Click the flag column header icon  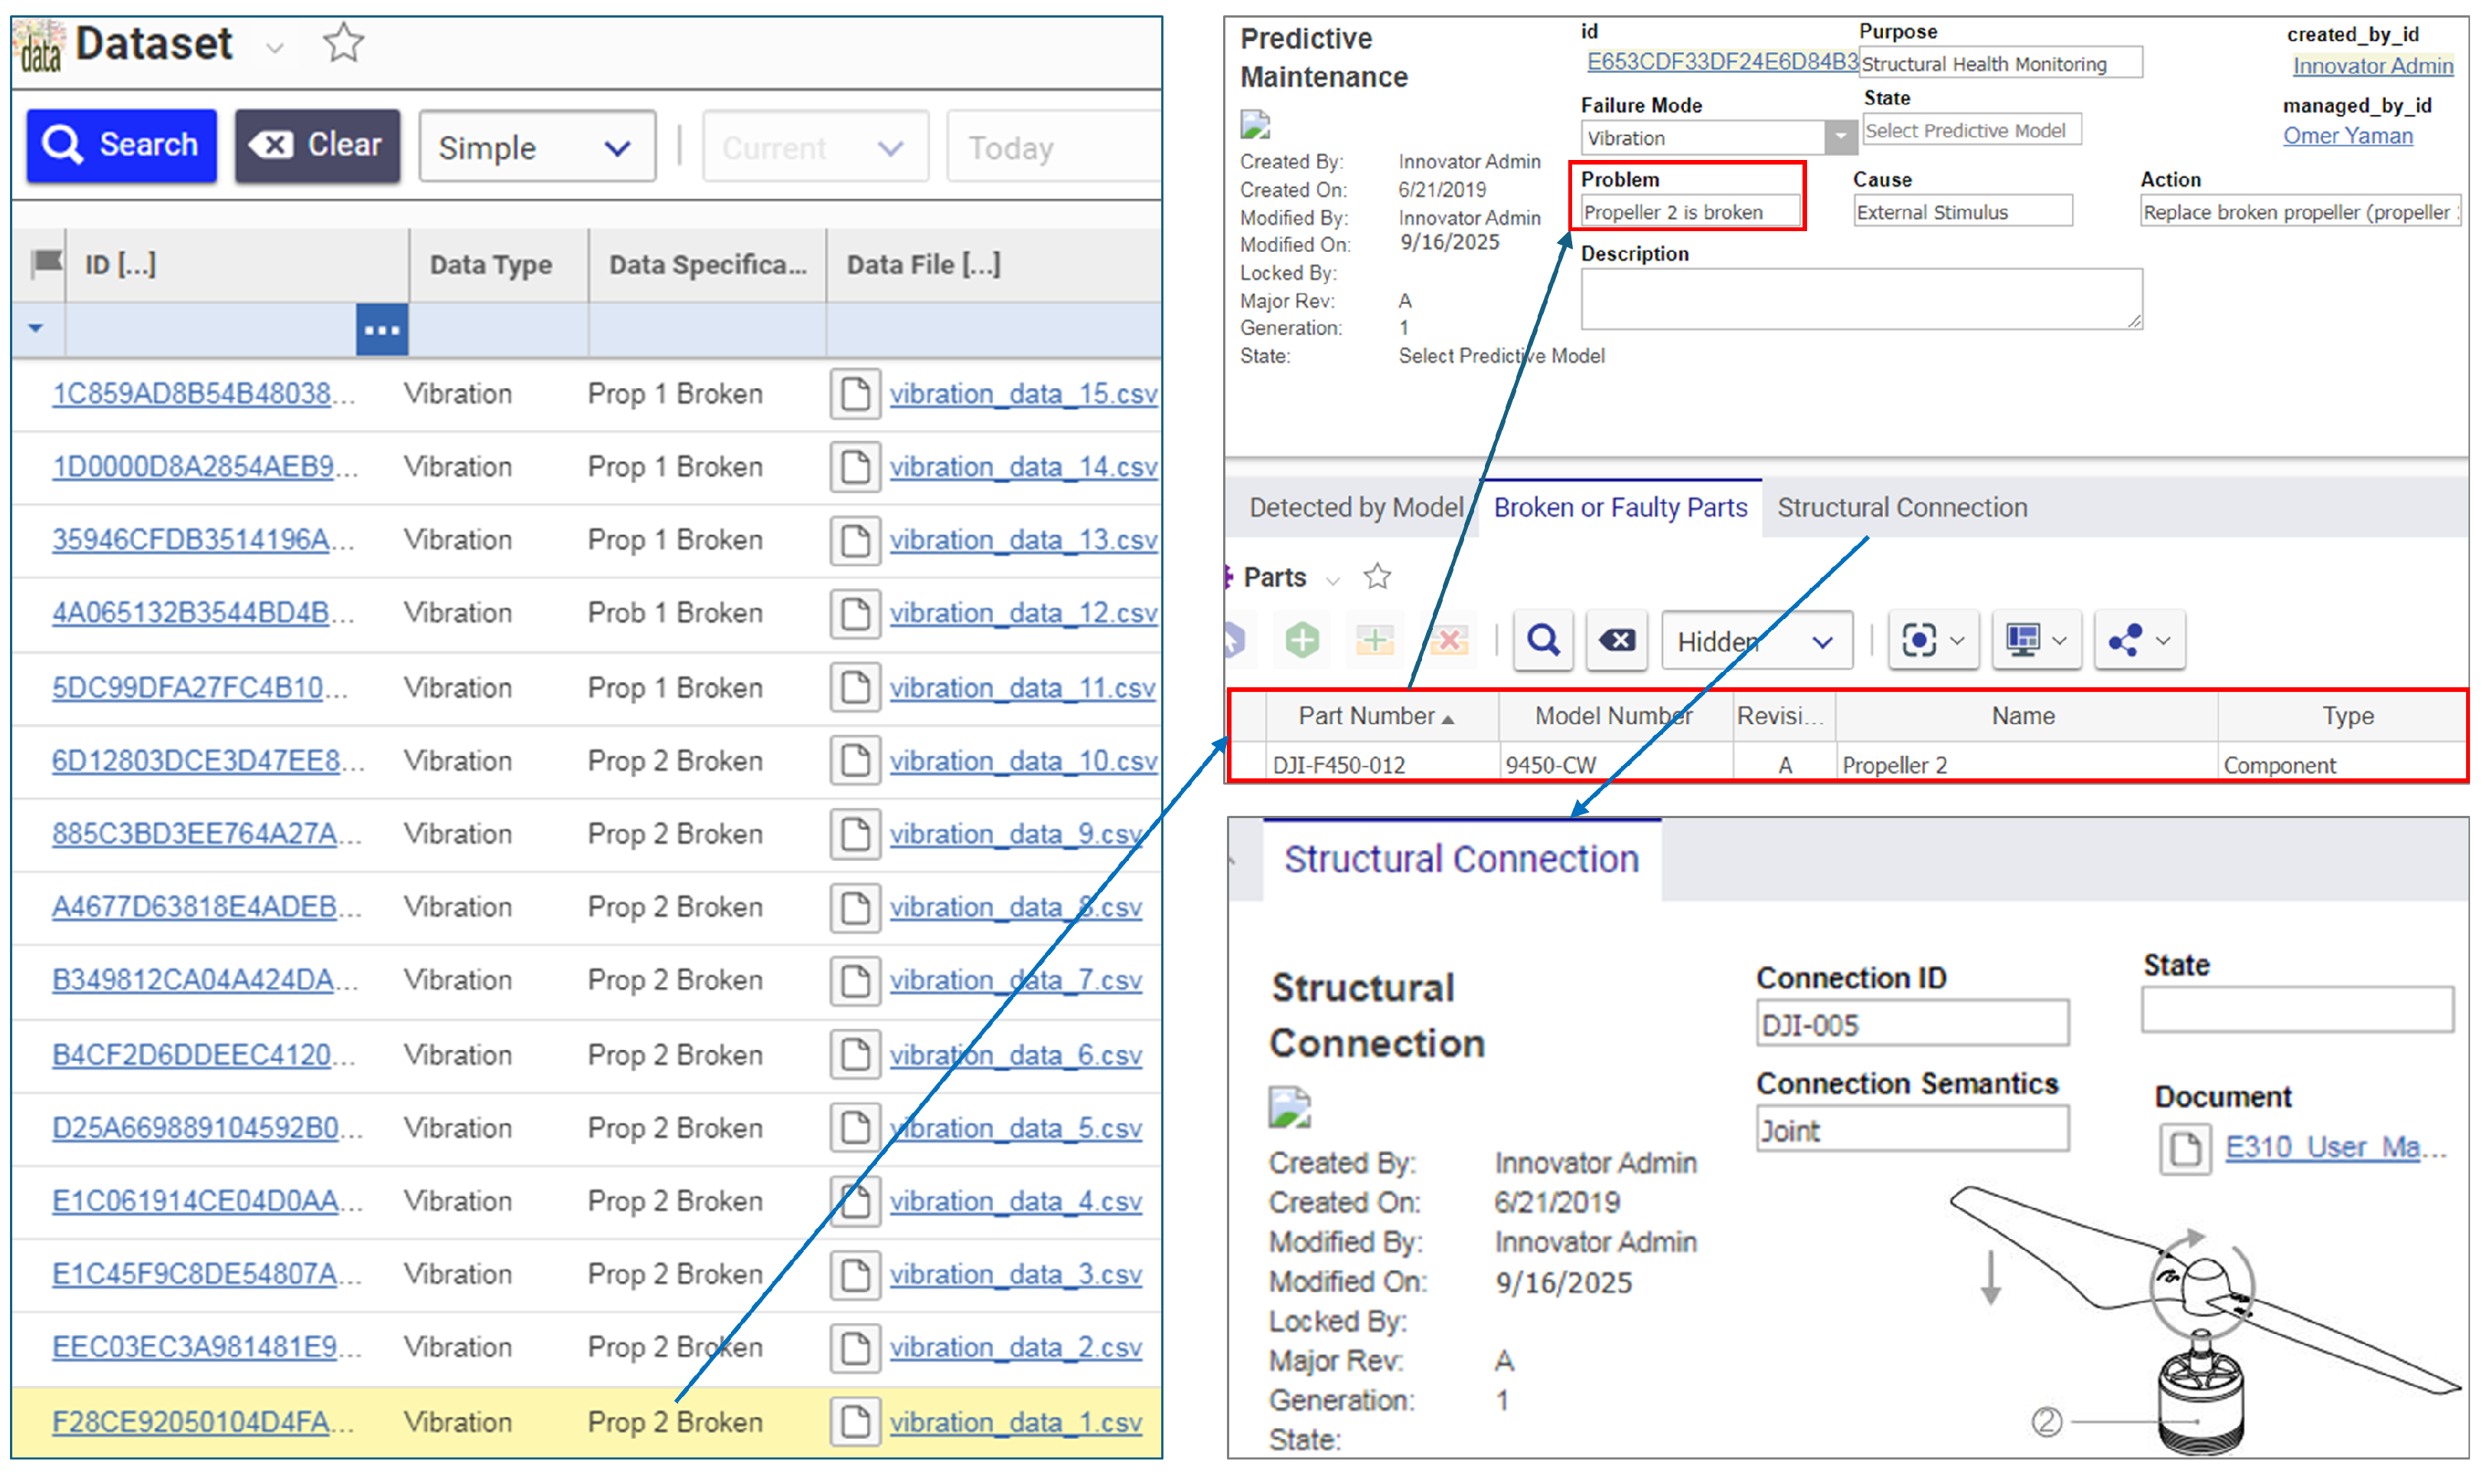click(45, 264)
